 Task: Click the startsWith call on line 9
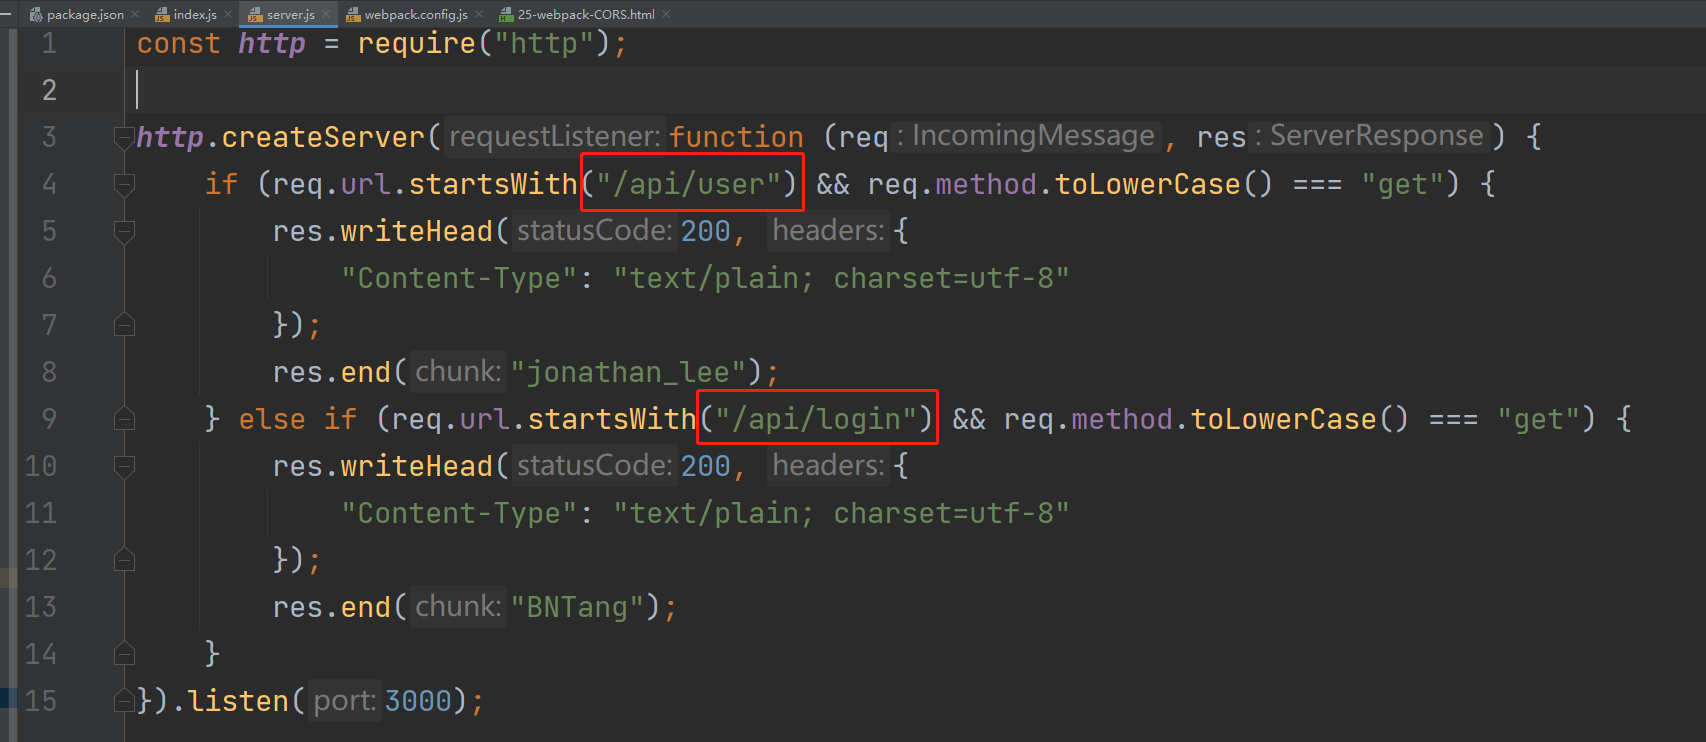(612, 419)
